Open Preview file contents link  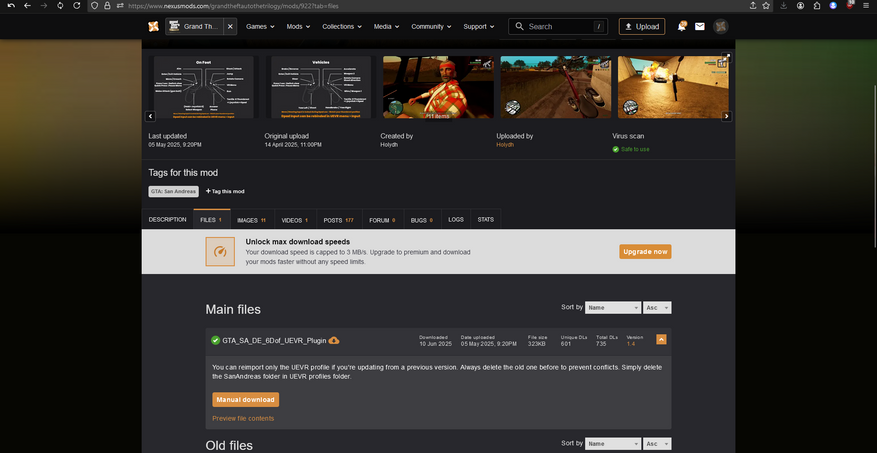(243, 418)
